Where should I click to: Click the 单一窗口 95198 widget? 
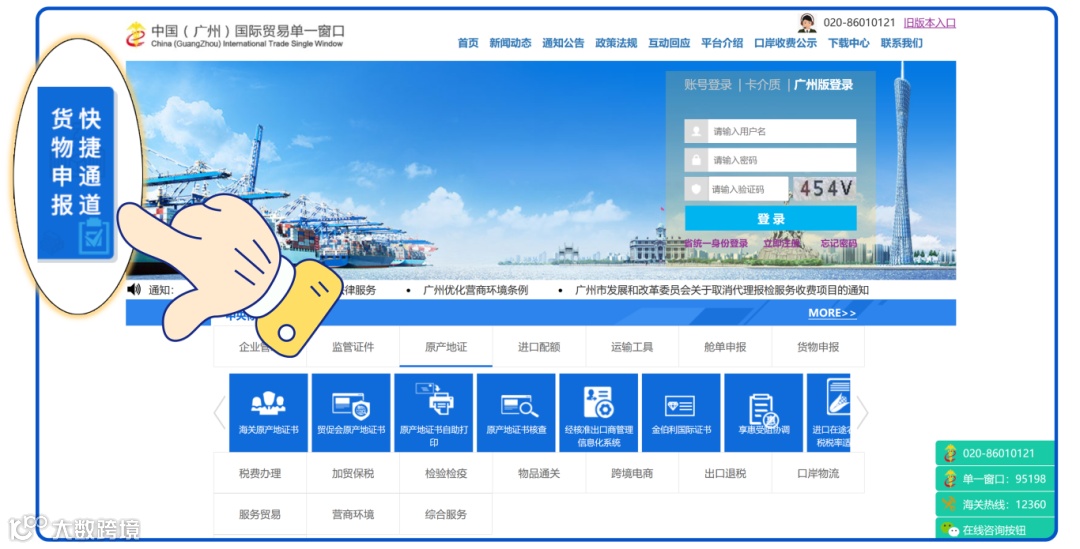tap(995, 479)
